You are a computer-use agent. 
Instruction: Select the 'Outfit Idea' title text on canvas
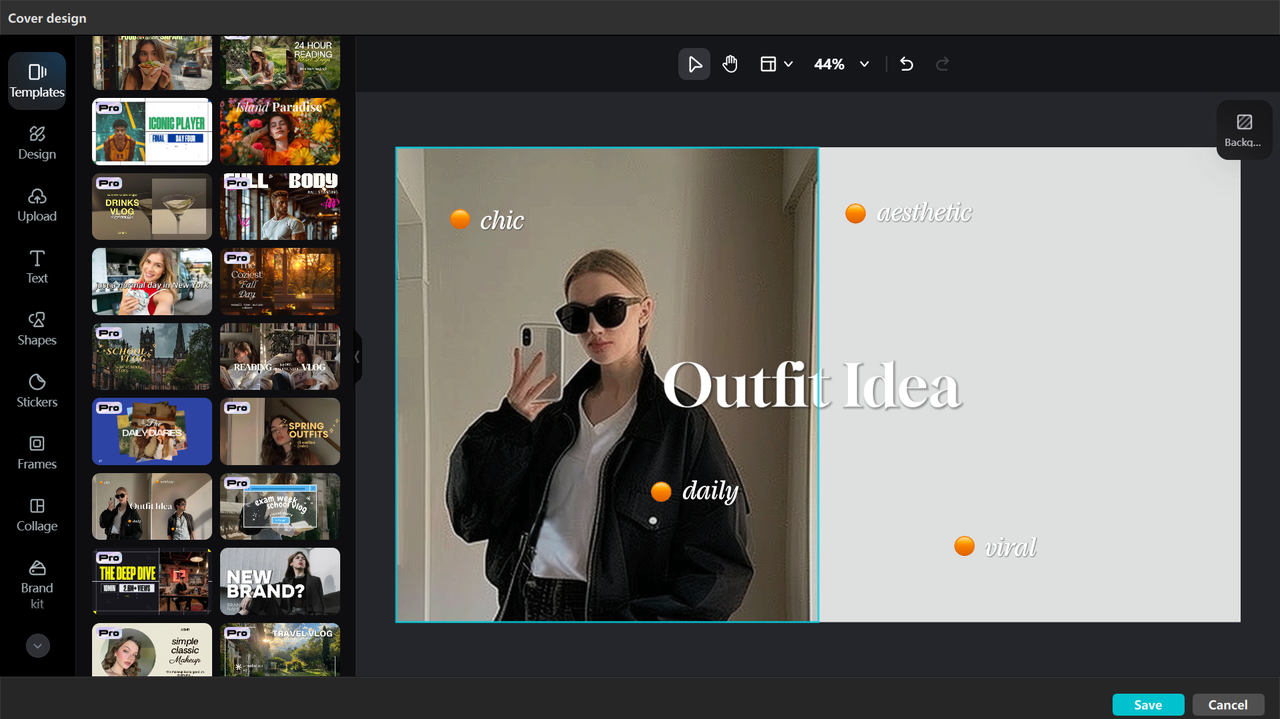click(812, 385)
